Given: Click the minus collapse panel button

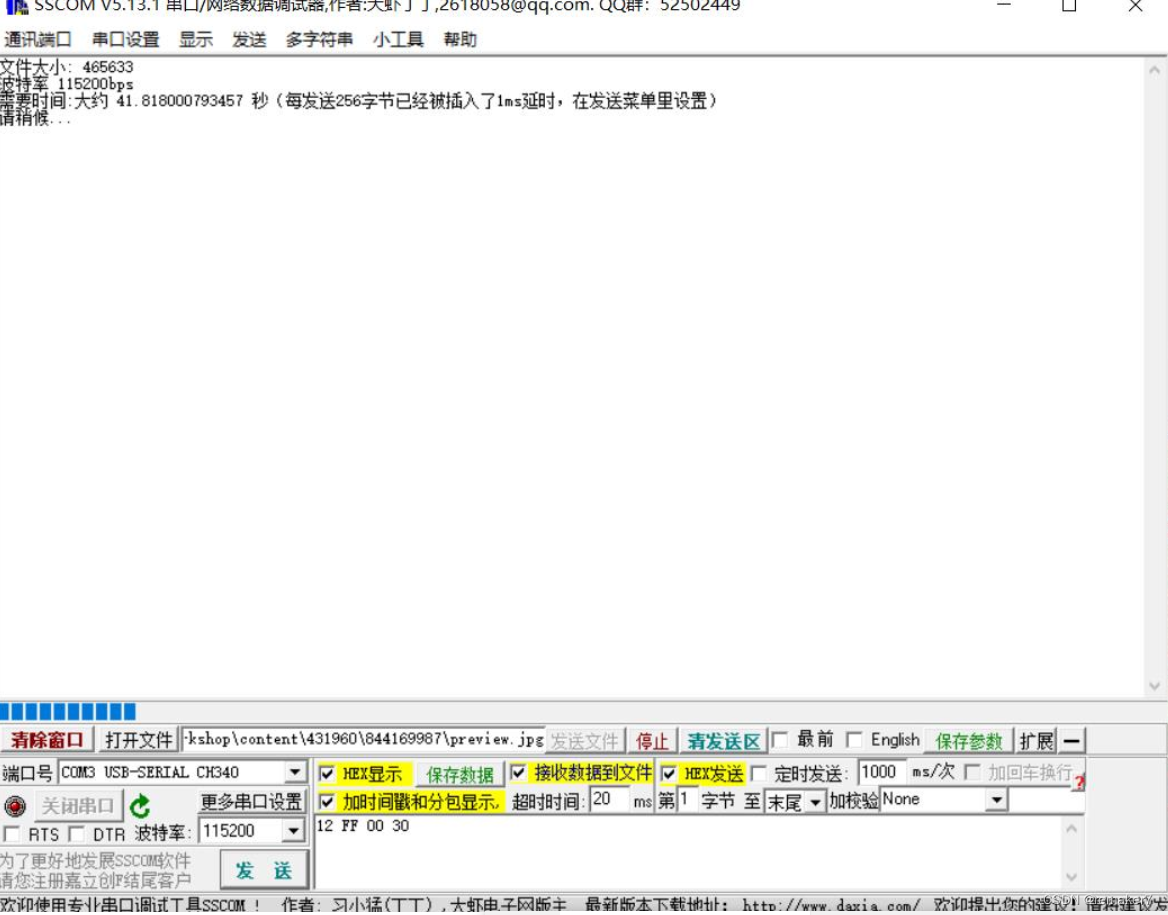Looking at the screenshot, I should click(1072, 741).
